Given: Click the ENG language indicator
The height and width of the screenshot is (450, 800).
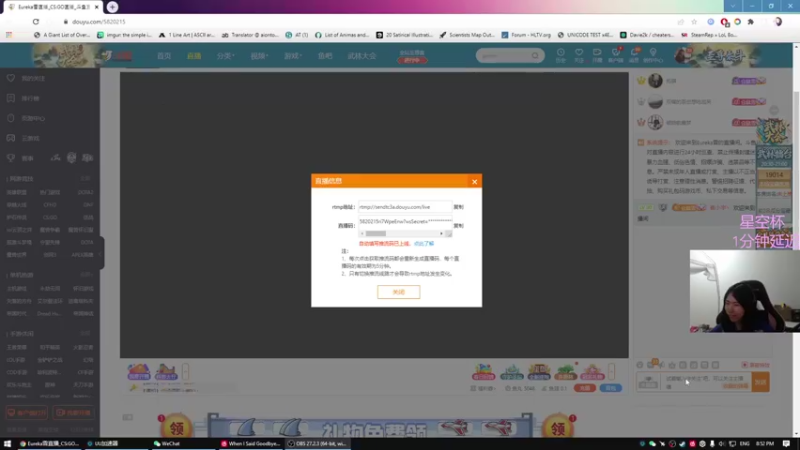Looking at the screenshot, I should [x=744, y=444].
